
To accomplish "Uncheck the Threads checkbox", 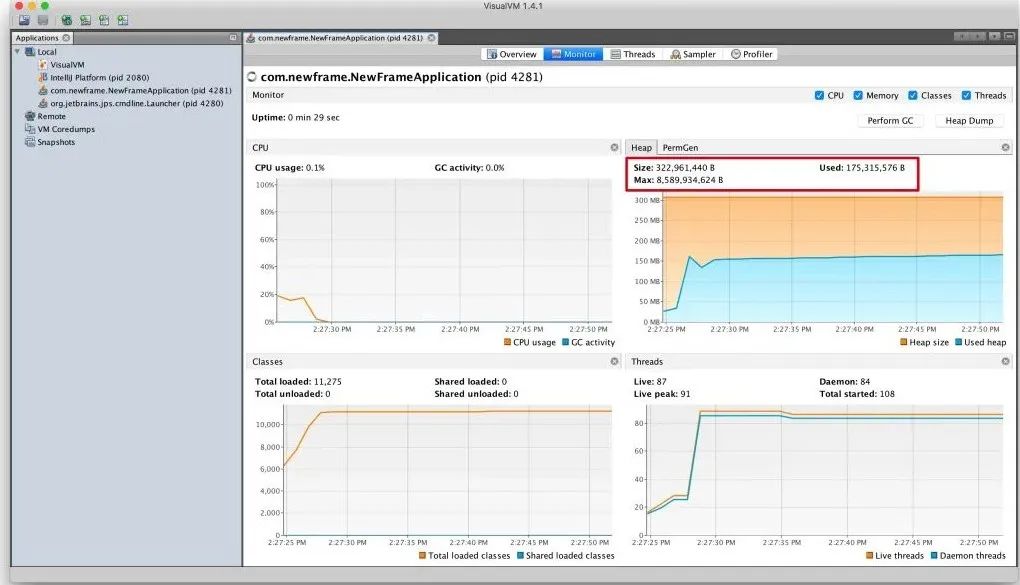I will pyautogui.click(x=966, y=95).
